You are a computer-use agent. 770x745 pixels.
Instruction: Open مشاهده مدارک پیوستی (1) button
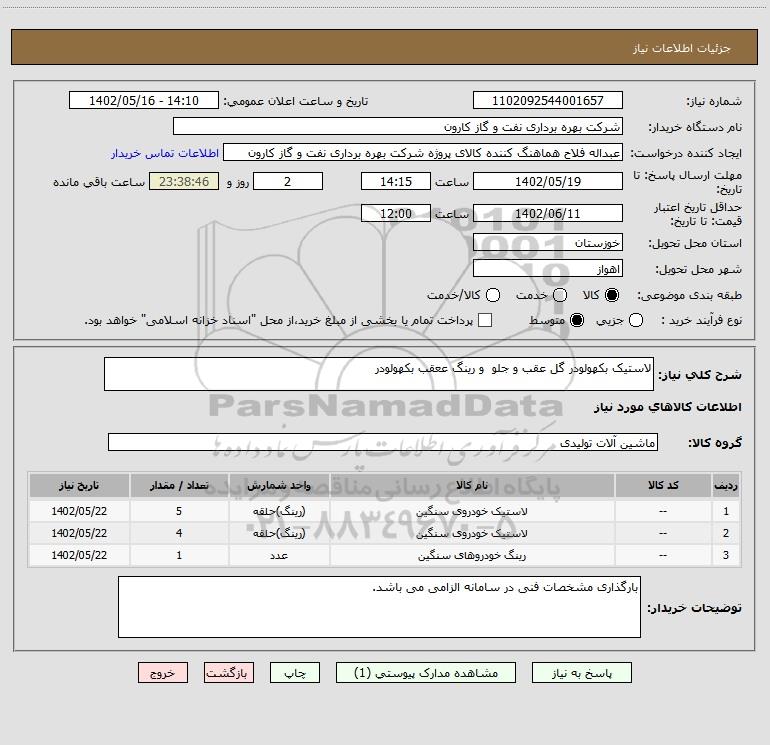click(426, 673)
